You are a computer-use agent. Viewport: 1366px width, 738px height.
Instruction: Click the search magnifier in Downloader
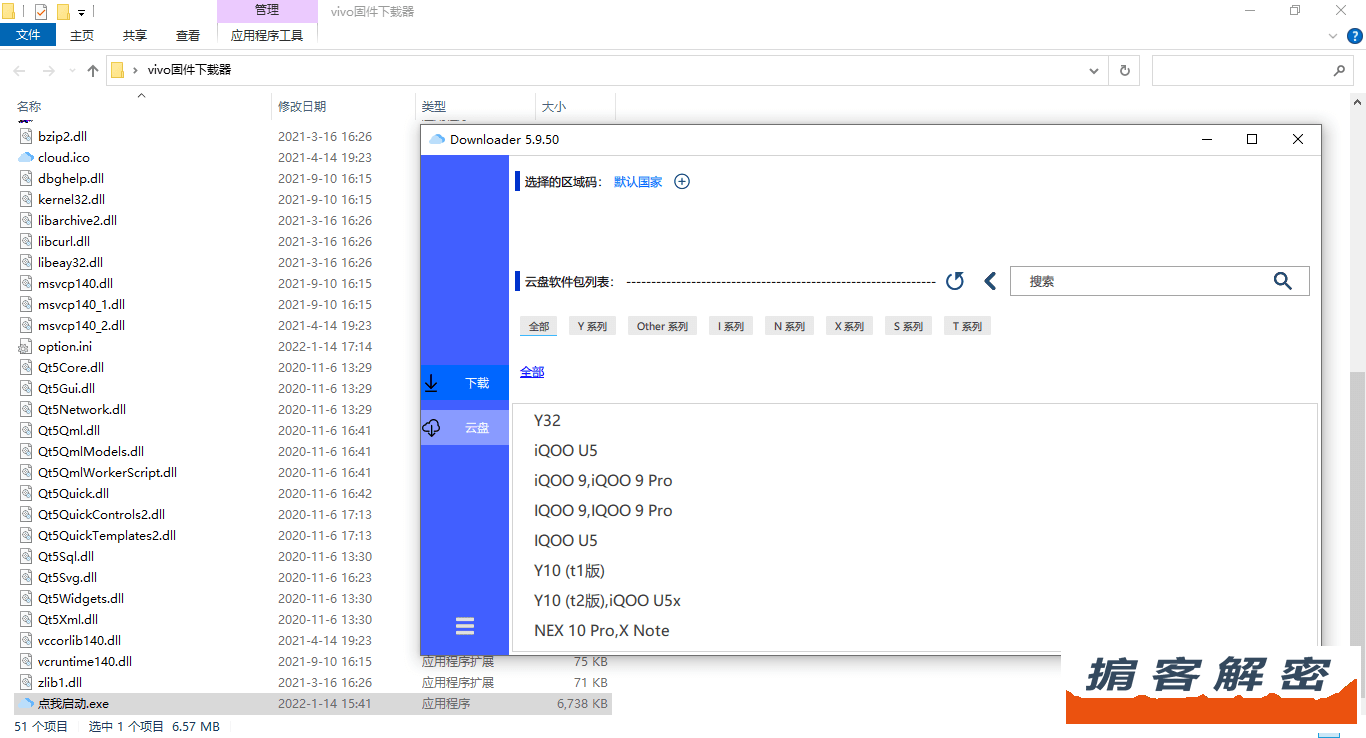1283,281
